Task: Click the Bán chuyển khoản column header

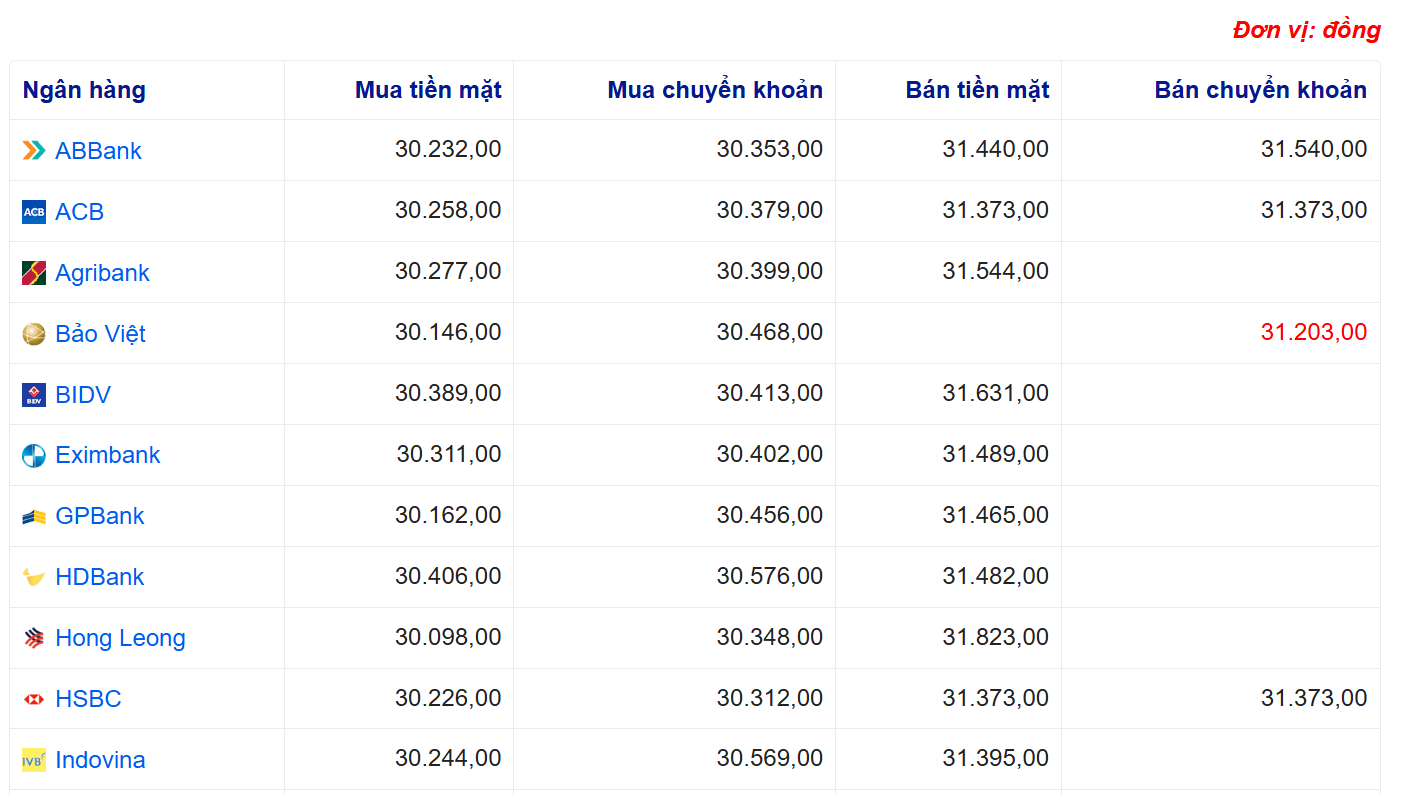Action: coord(1260,90)
